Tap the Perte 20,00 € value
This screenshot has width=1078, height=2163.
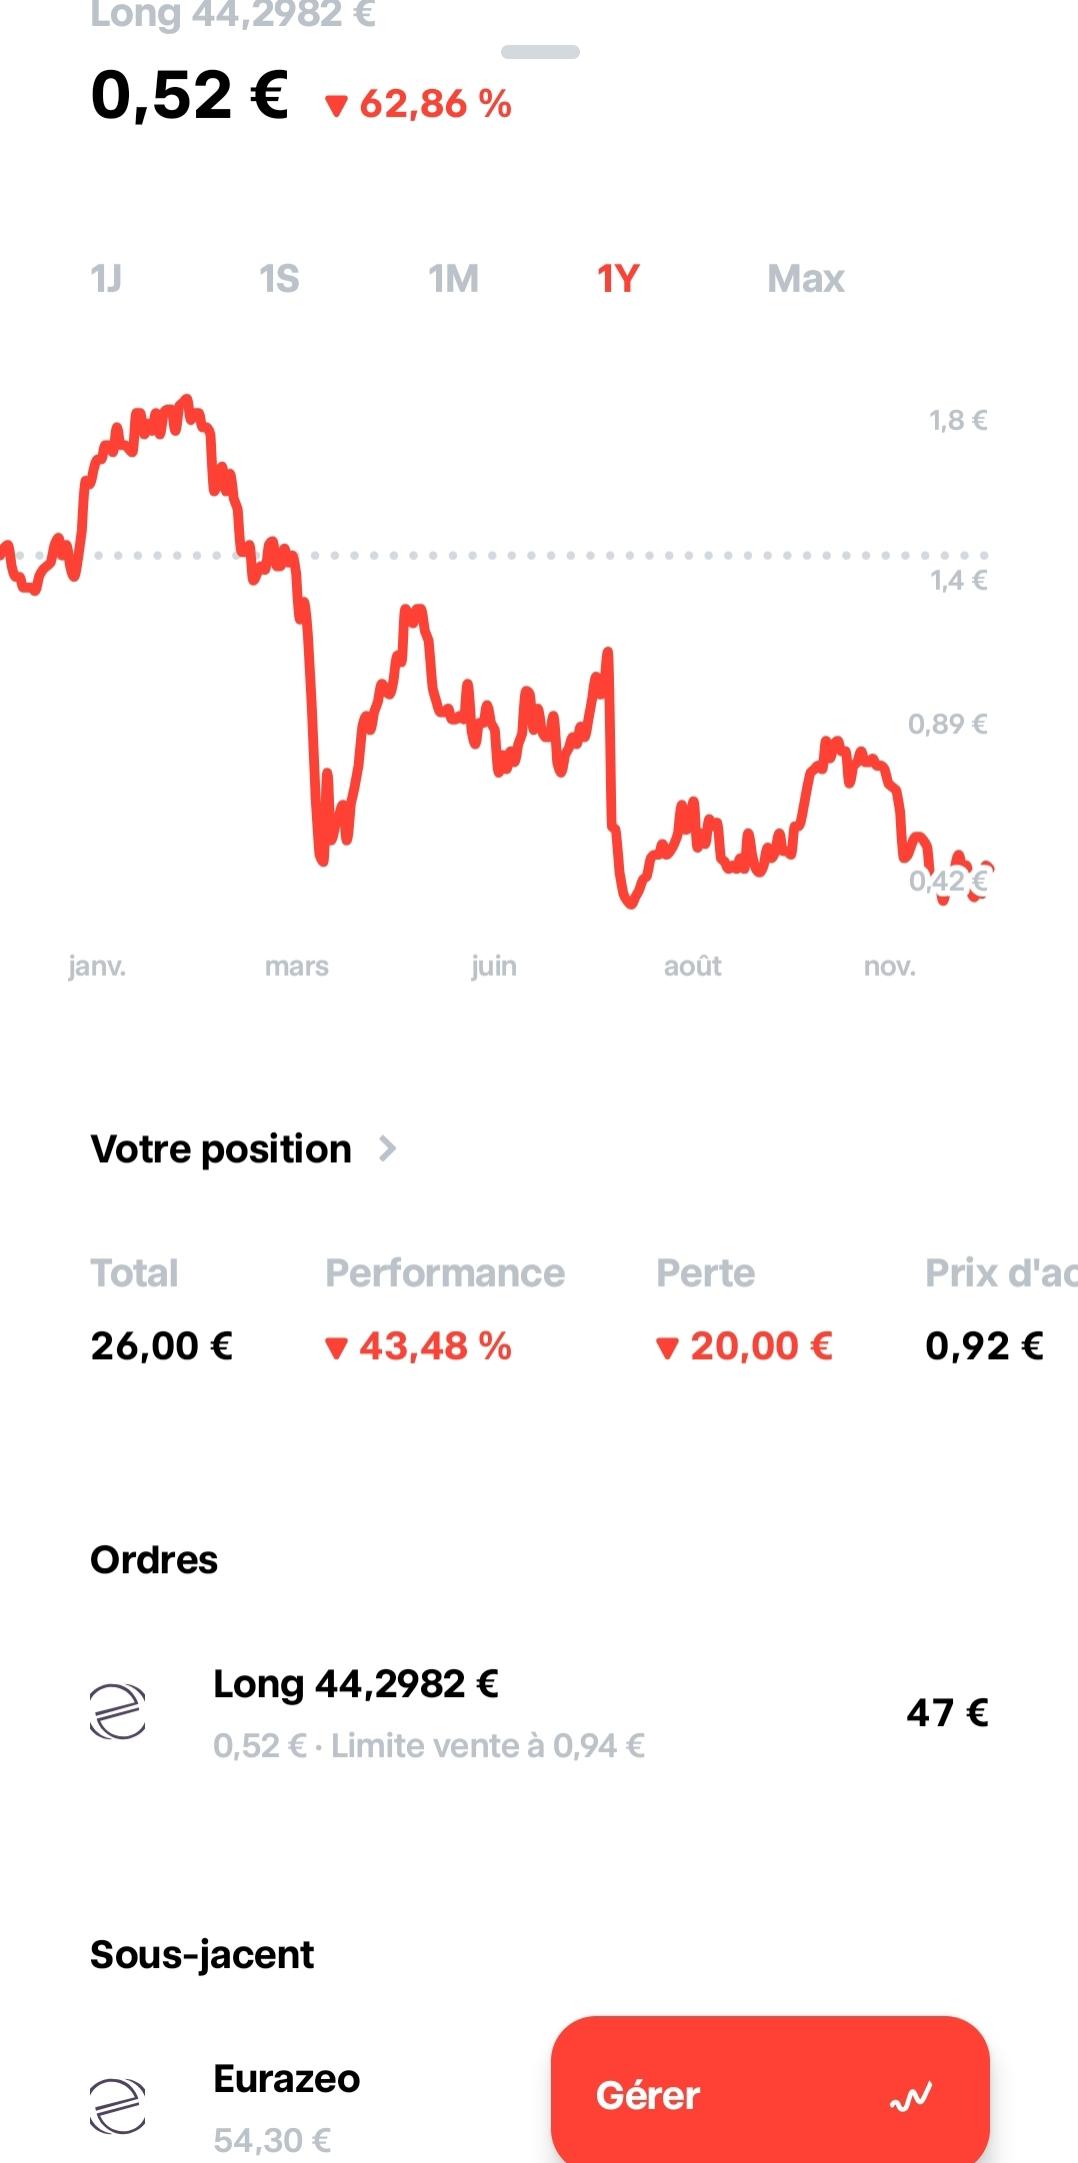click(x=745, y=1347)
